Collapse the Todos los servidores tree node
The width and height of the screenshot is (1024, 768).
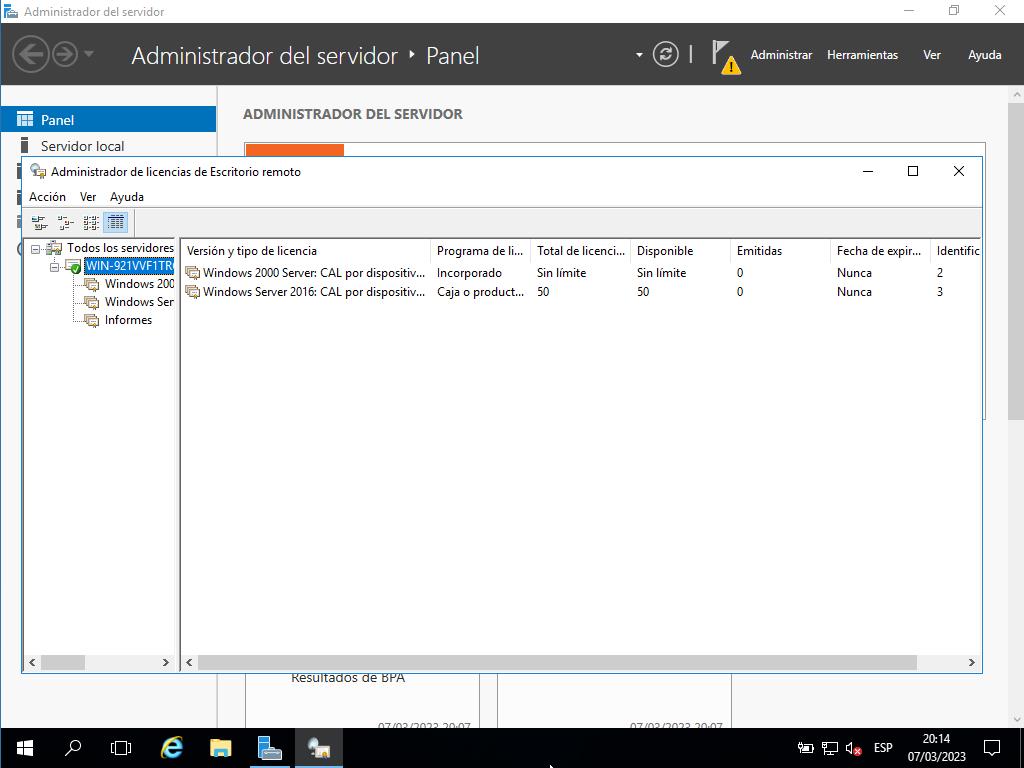coord(36,248)
